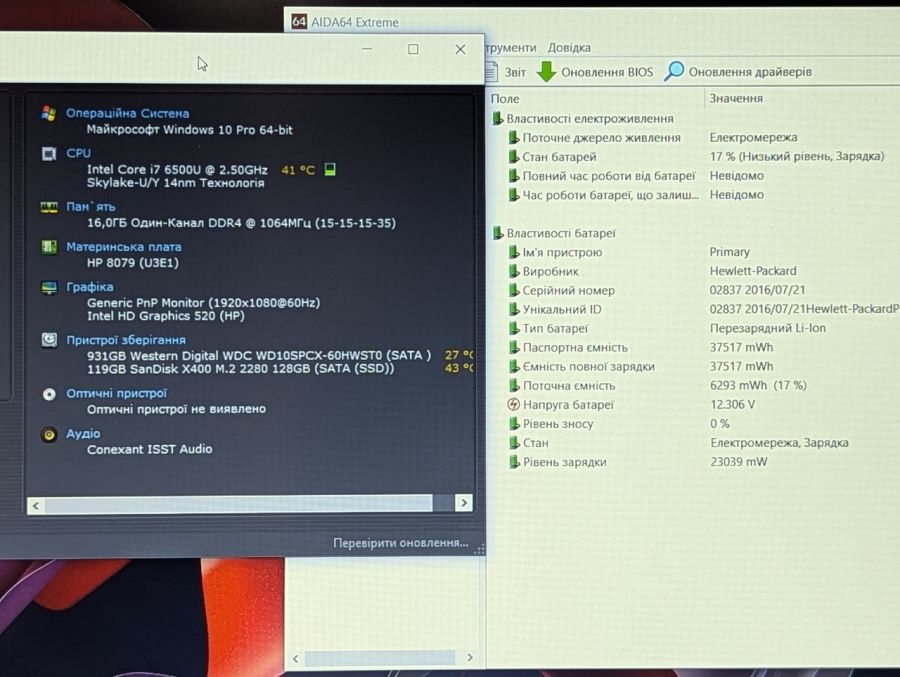Select value 17 % (Низький рівень, Зарядка)
This screenshot has width=900, height=677.
[797, 156]
